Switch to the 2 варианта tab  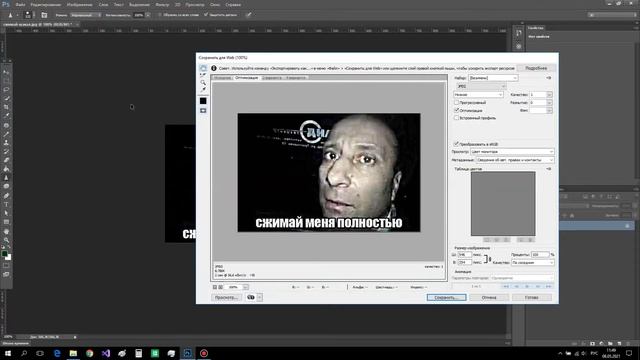click(x=272, y=78)
